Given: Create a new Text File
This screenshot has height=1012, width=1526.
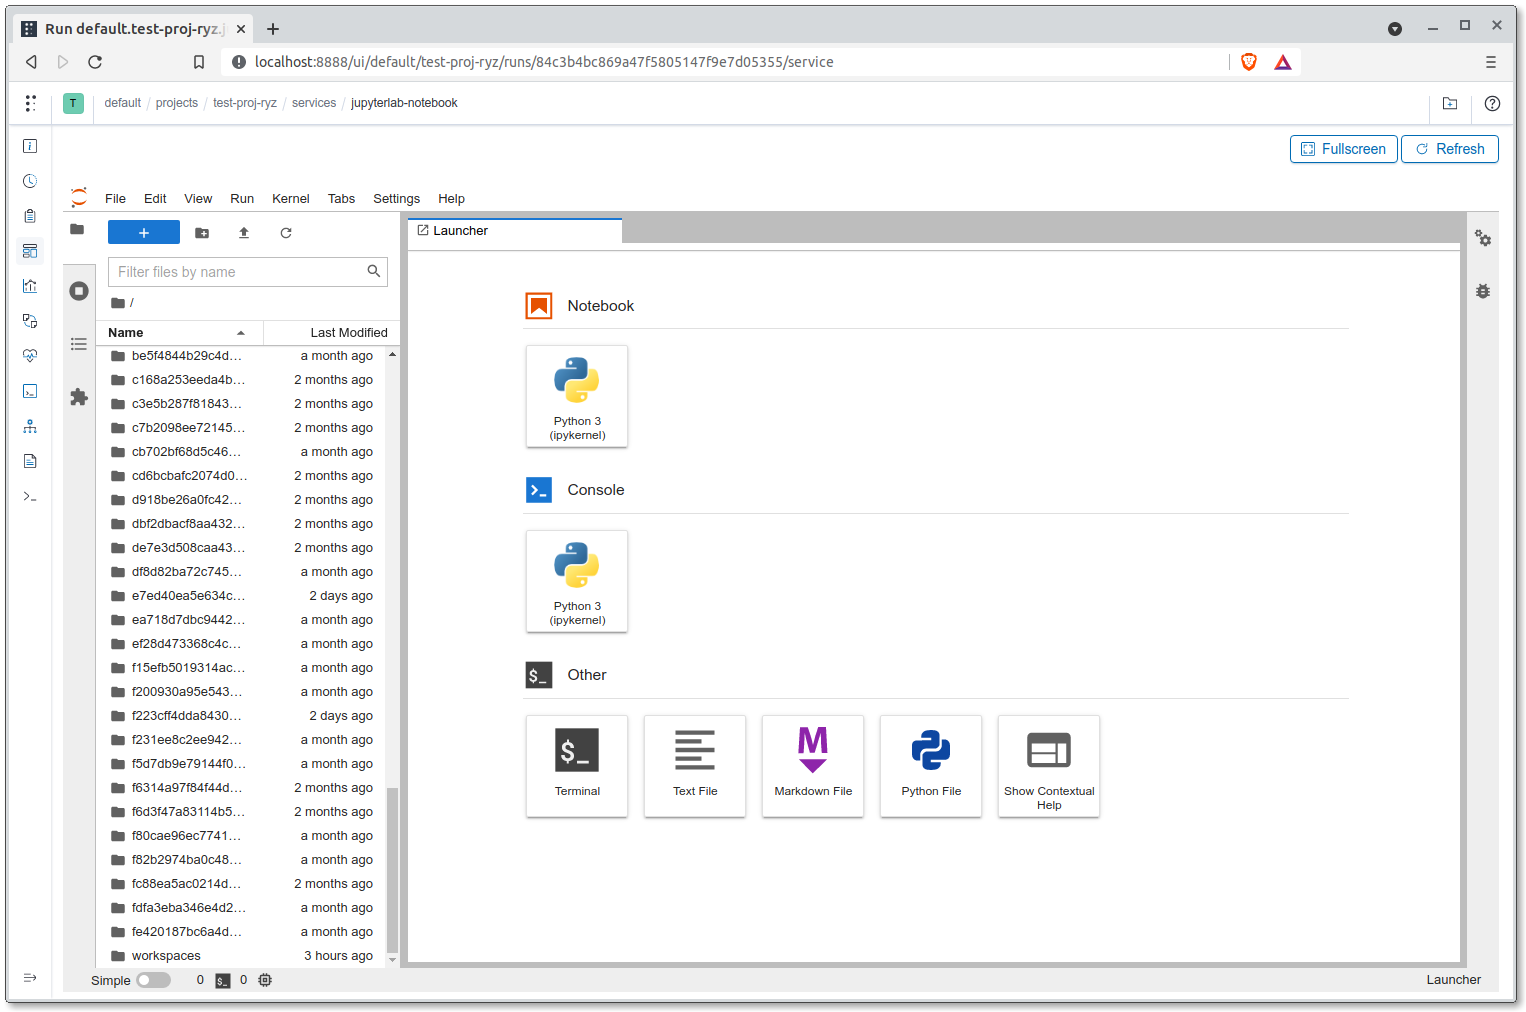Looking at the screenshot, I should (695, 766).
